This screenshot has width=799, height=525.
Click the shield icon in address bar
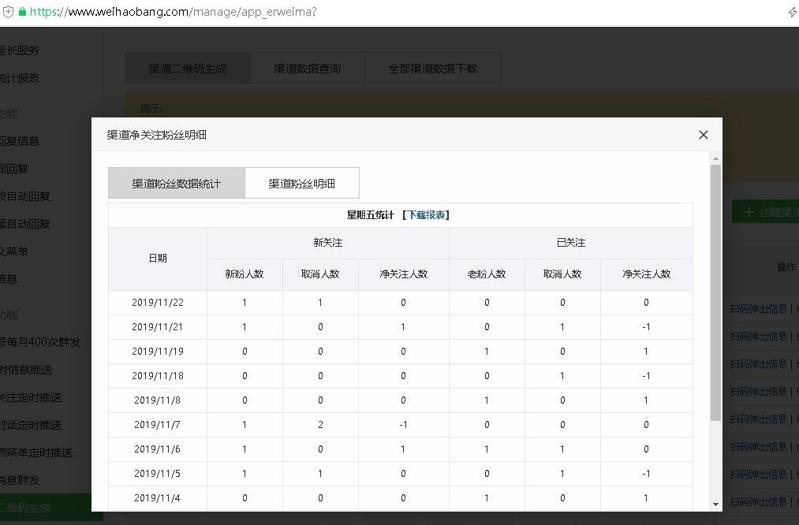[x=8, y=12]
